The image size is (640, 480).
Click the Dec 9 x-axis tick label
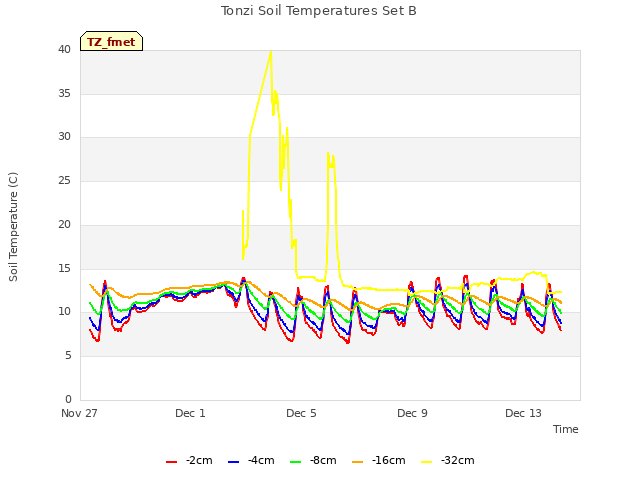412,413
